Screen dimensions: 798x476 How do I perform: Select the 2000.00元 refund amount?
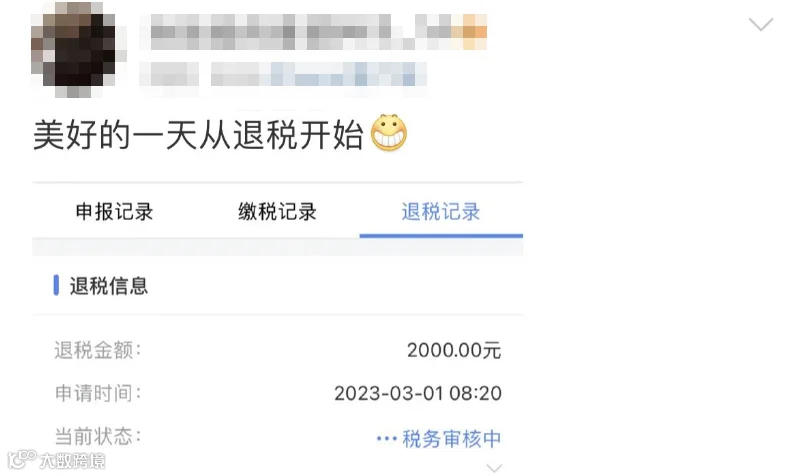click(454, 350)
